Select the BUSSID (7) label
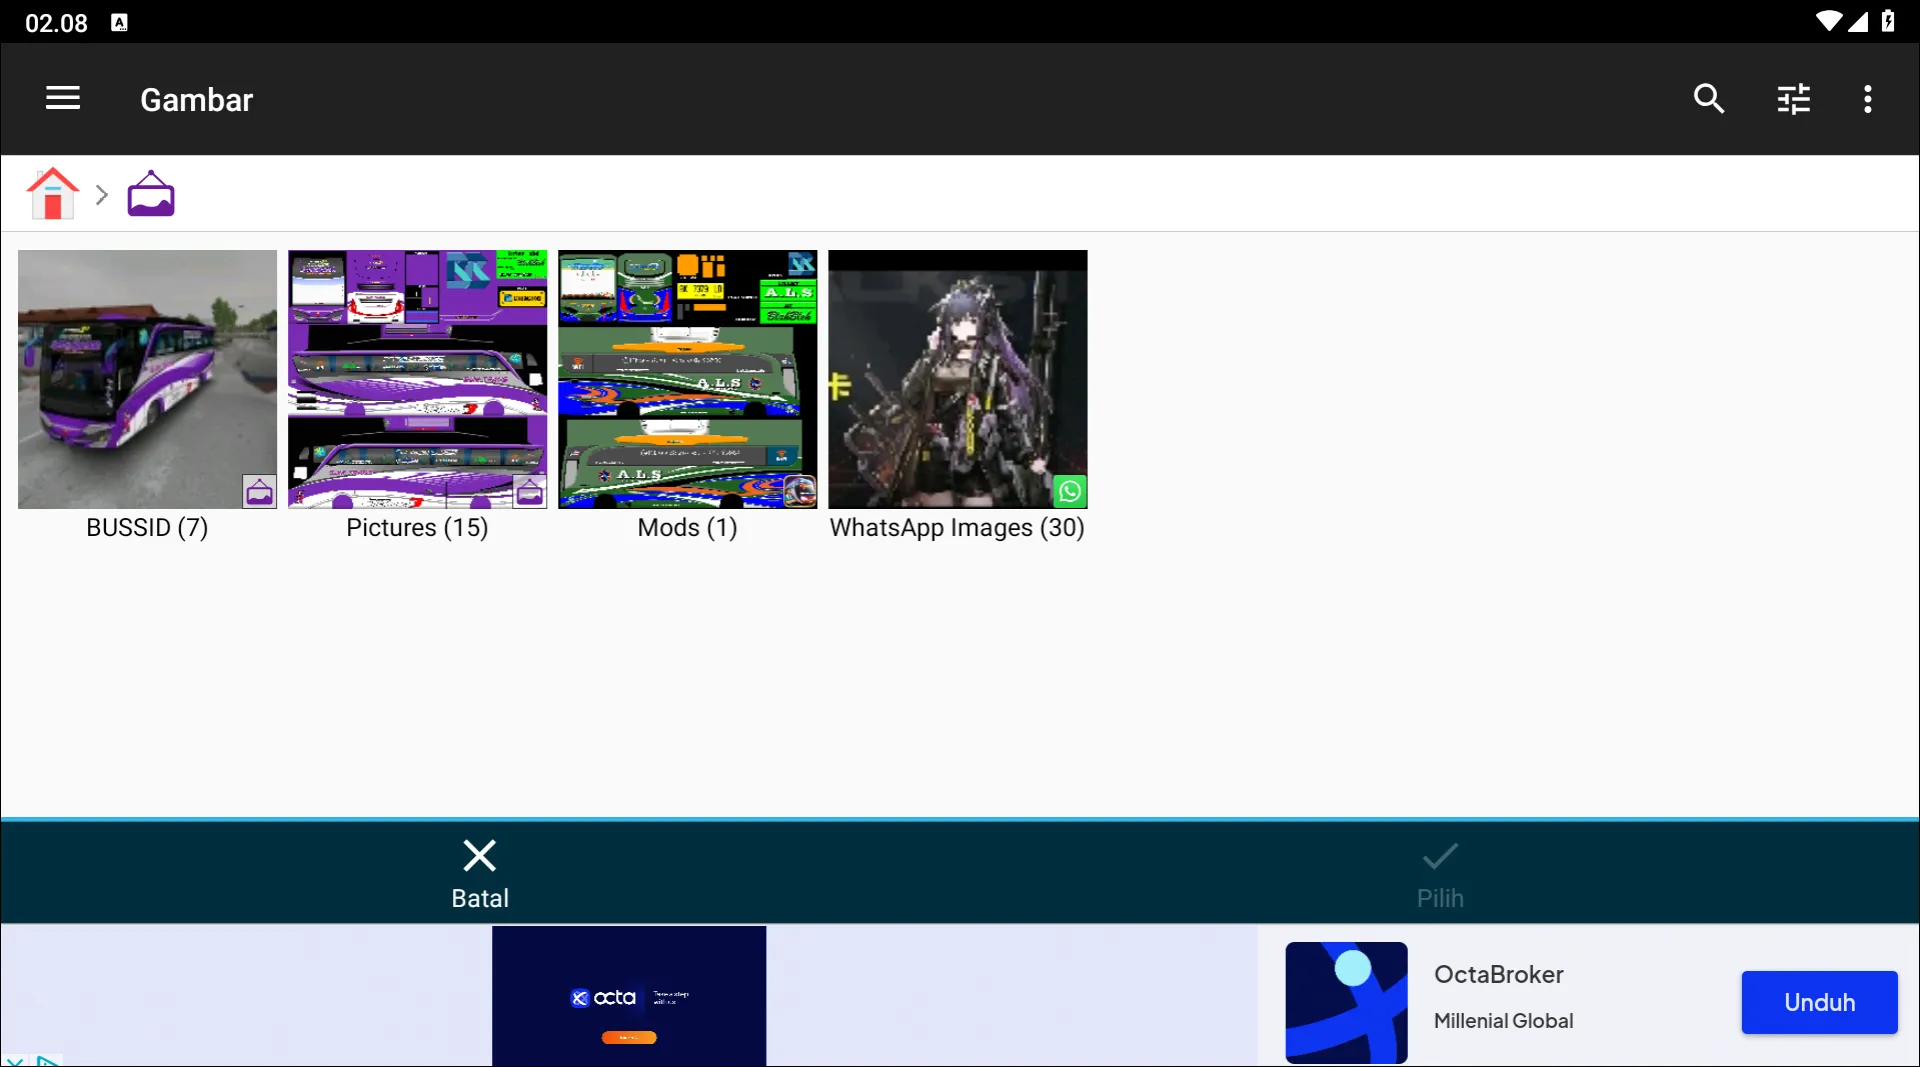Viewport: 1920px width, 1067px height. click(147, 528)
